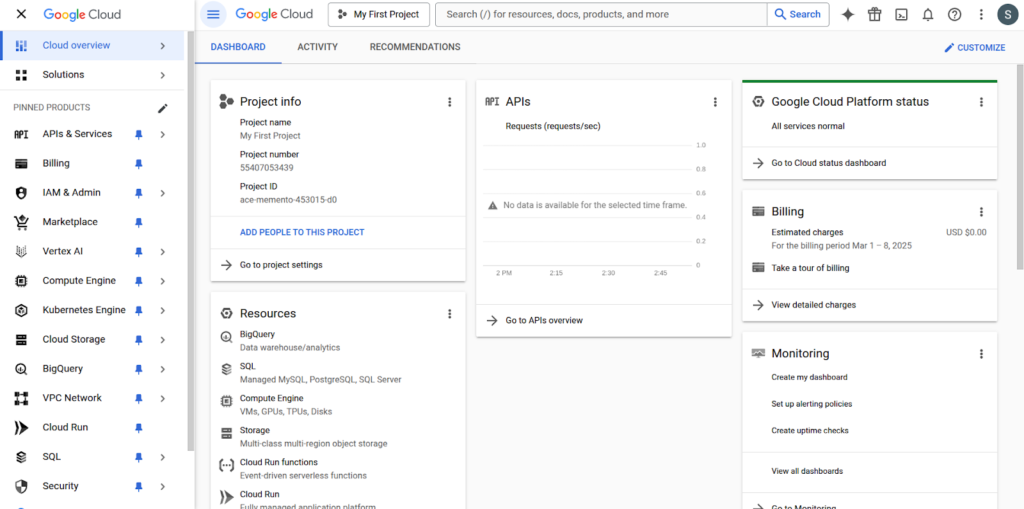This screenshot has height=509, width=1024.
Task: Expand APIs & Services submenu chevron
Action: [163, 134]
